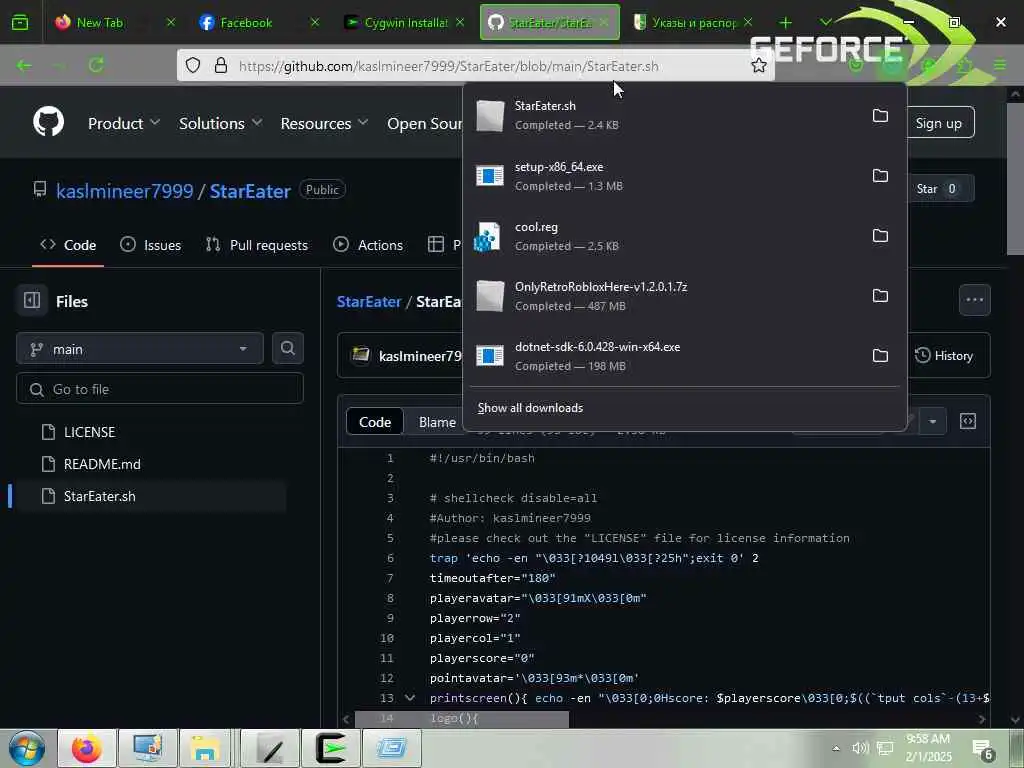Open the tracking protection shield icon
The width and height of the screenshot is (1024, 768).
tap(193, 65)
